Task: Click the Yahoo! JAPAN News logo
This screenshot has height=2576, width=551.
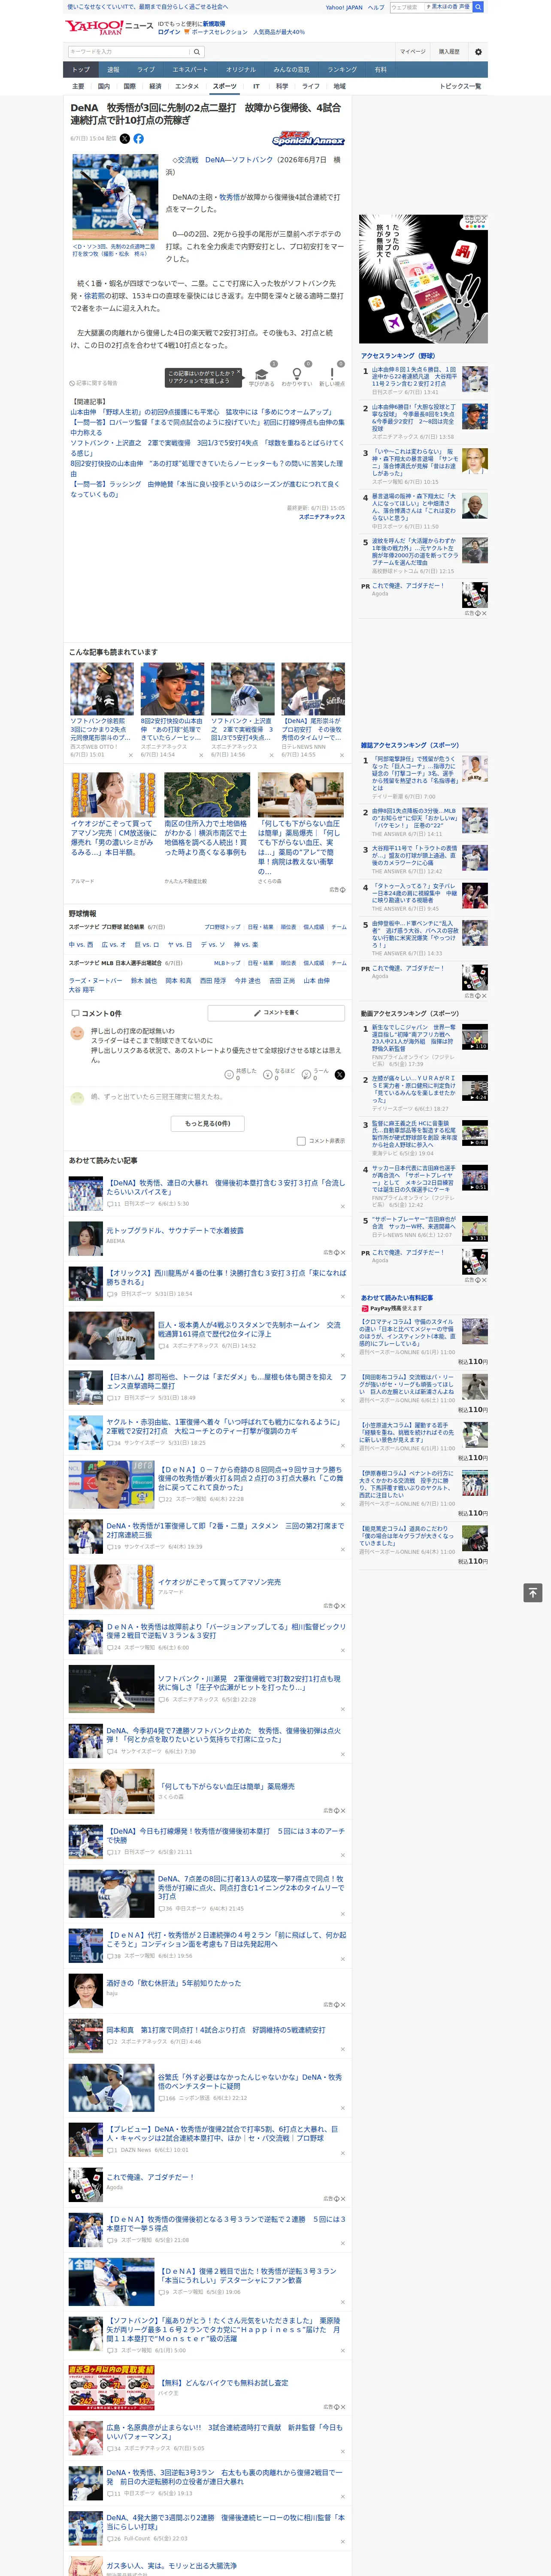Action: (x=109, y=27)
